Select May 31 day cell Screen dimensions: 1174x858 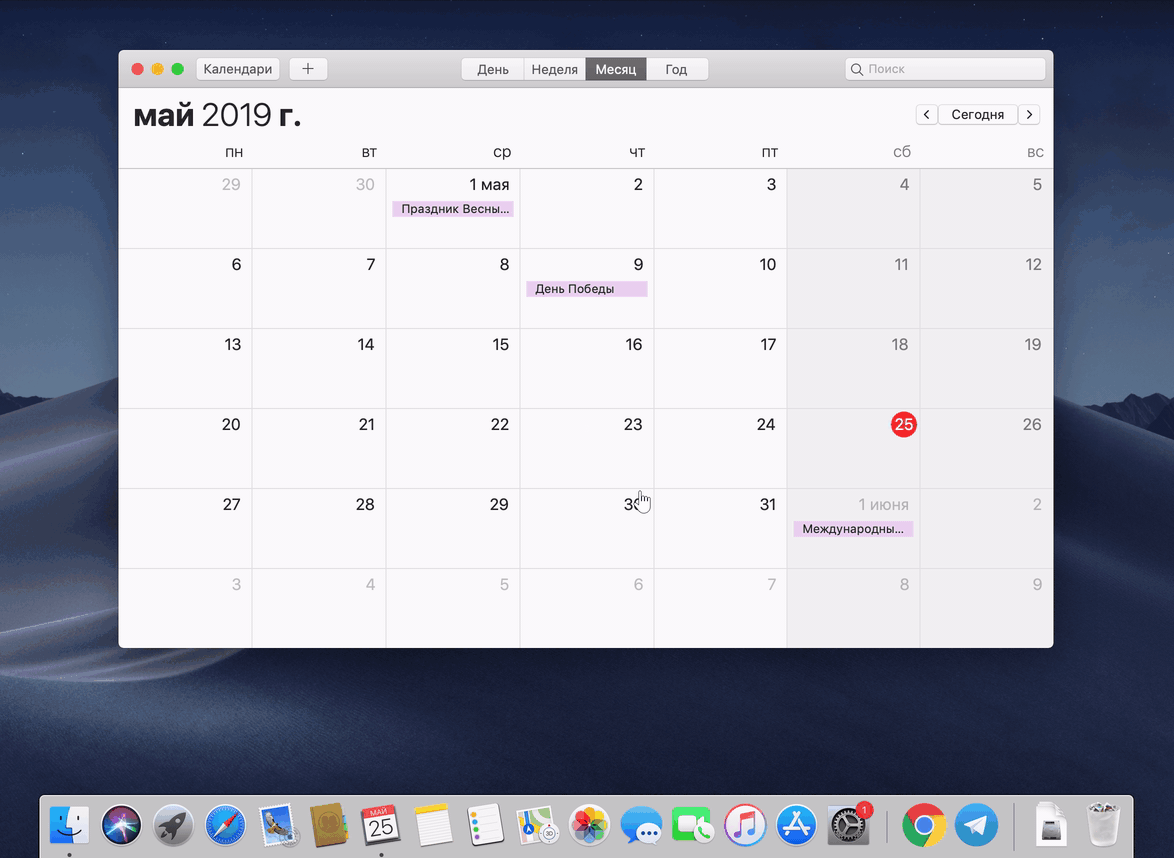pyautogui.click(x=720, y=529)
